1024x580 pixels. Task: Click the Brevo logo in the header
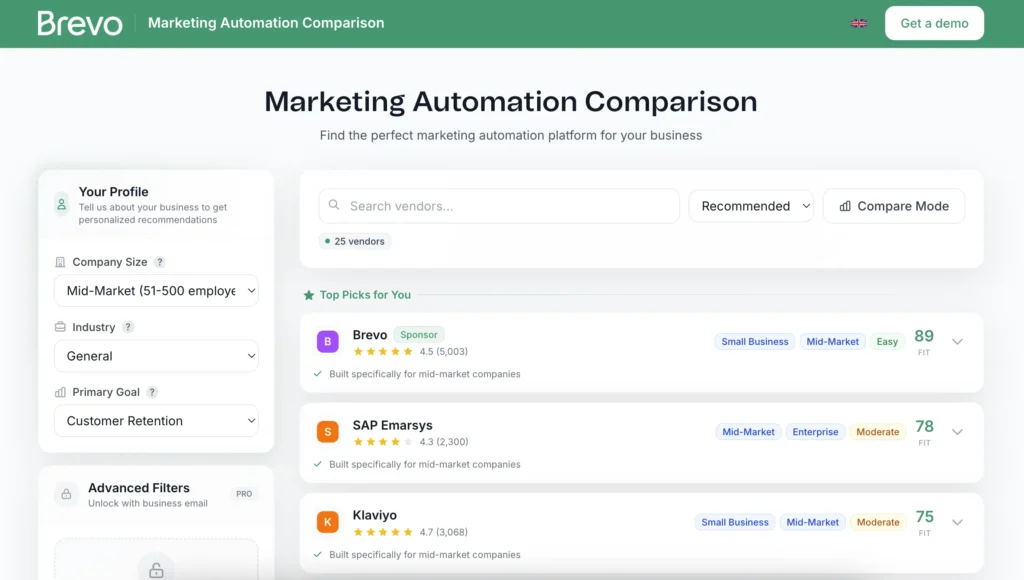click(79, 22)
